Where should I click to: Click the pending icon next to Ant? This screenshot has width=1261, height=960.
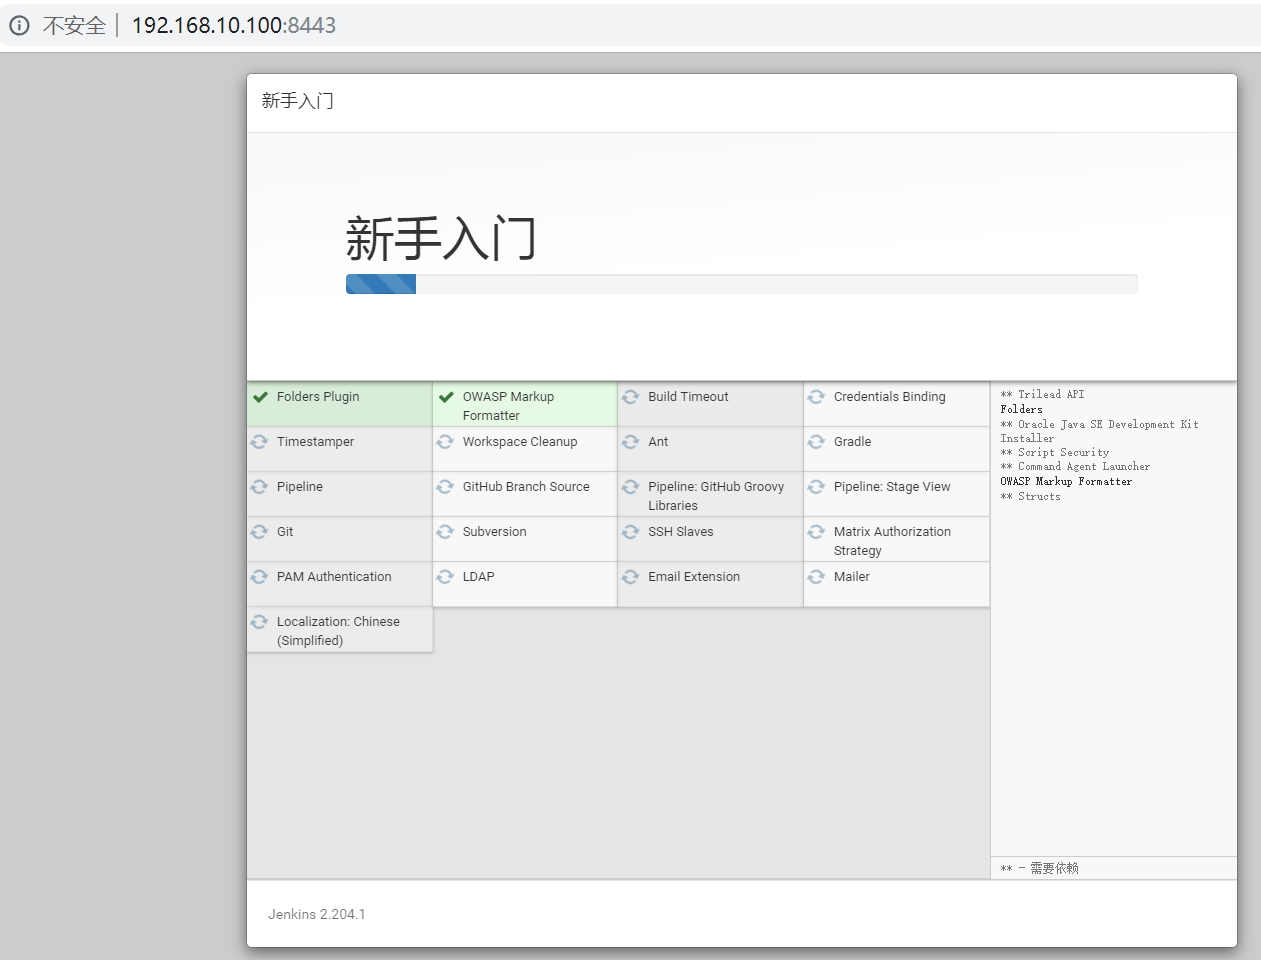(x=631, y=442)
